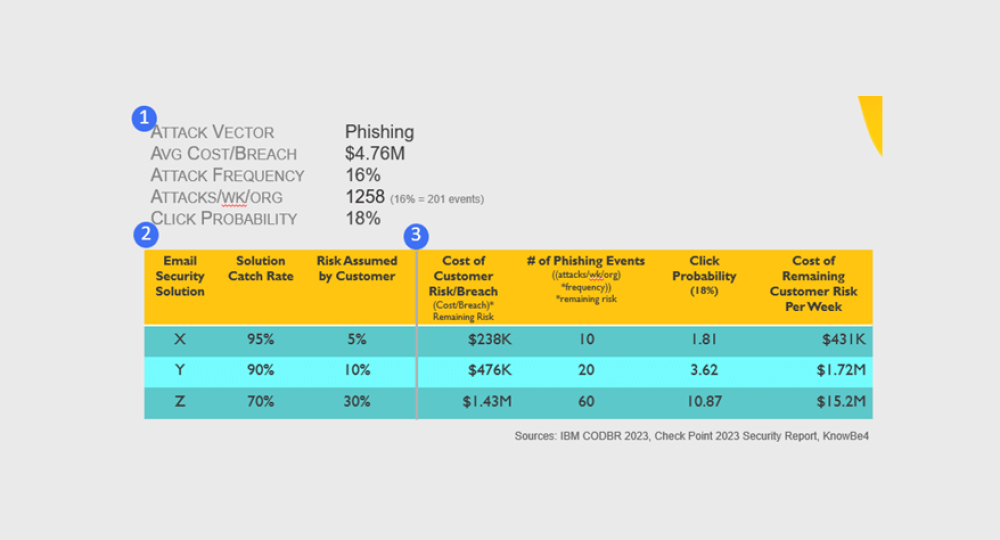Click the Click Probability label above table
Viewport: 1000px width, 540px height.
click(224, 219)
